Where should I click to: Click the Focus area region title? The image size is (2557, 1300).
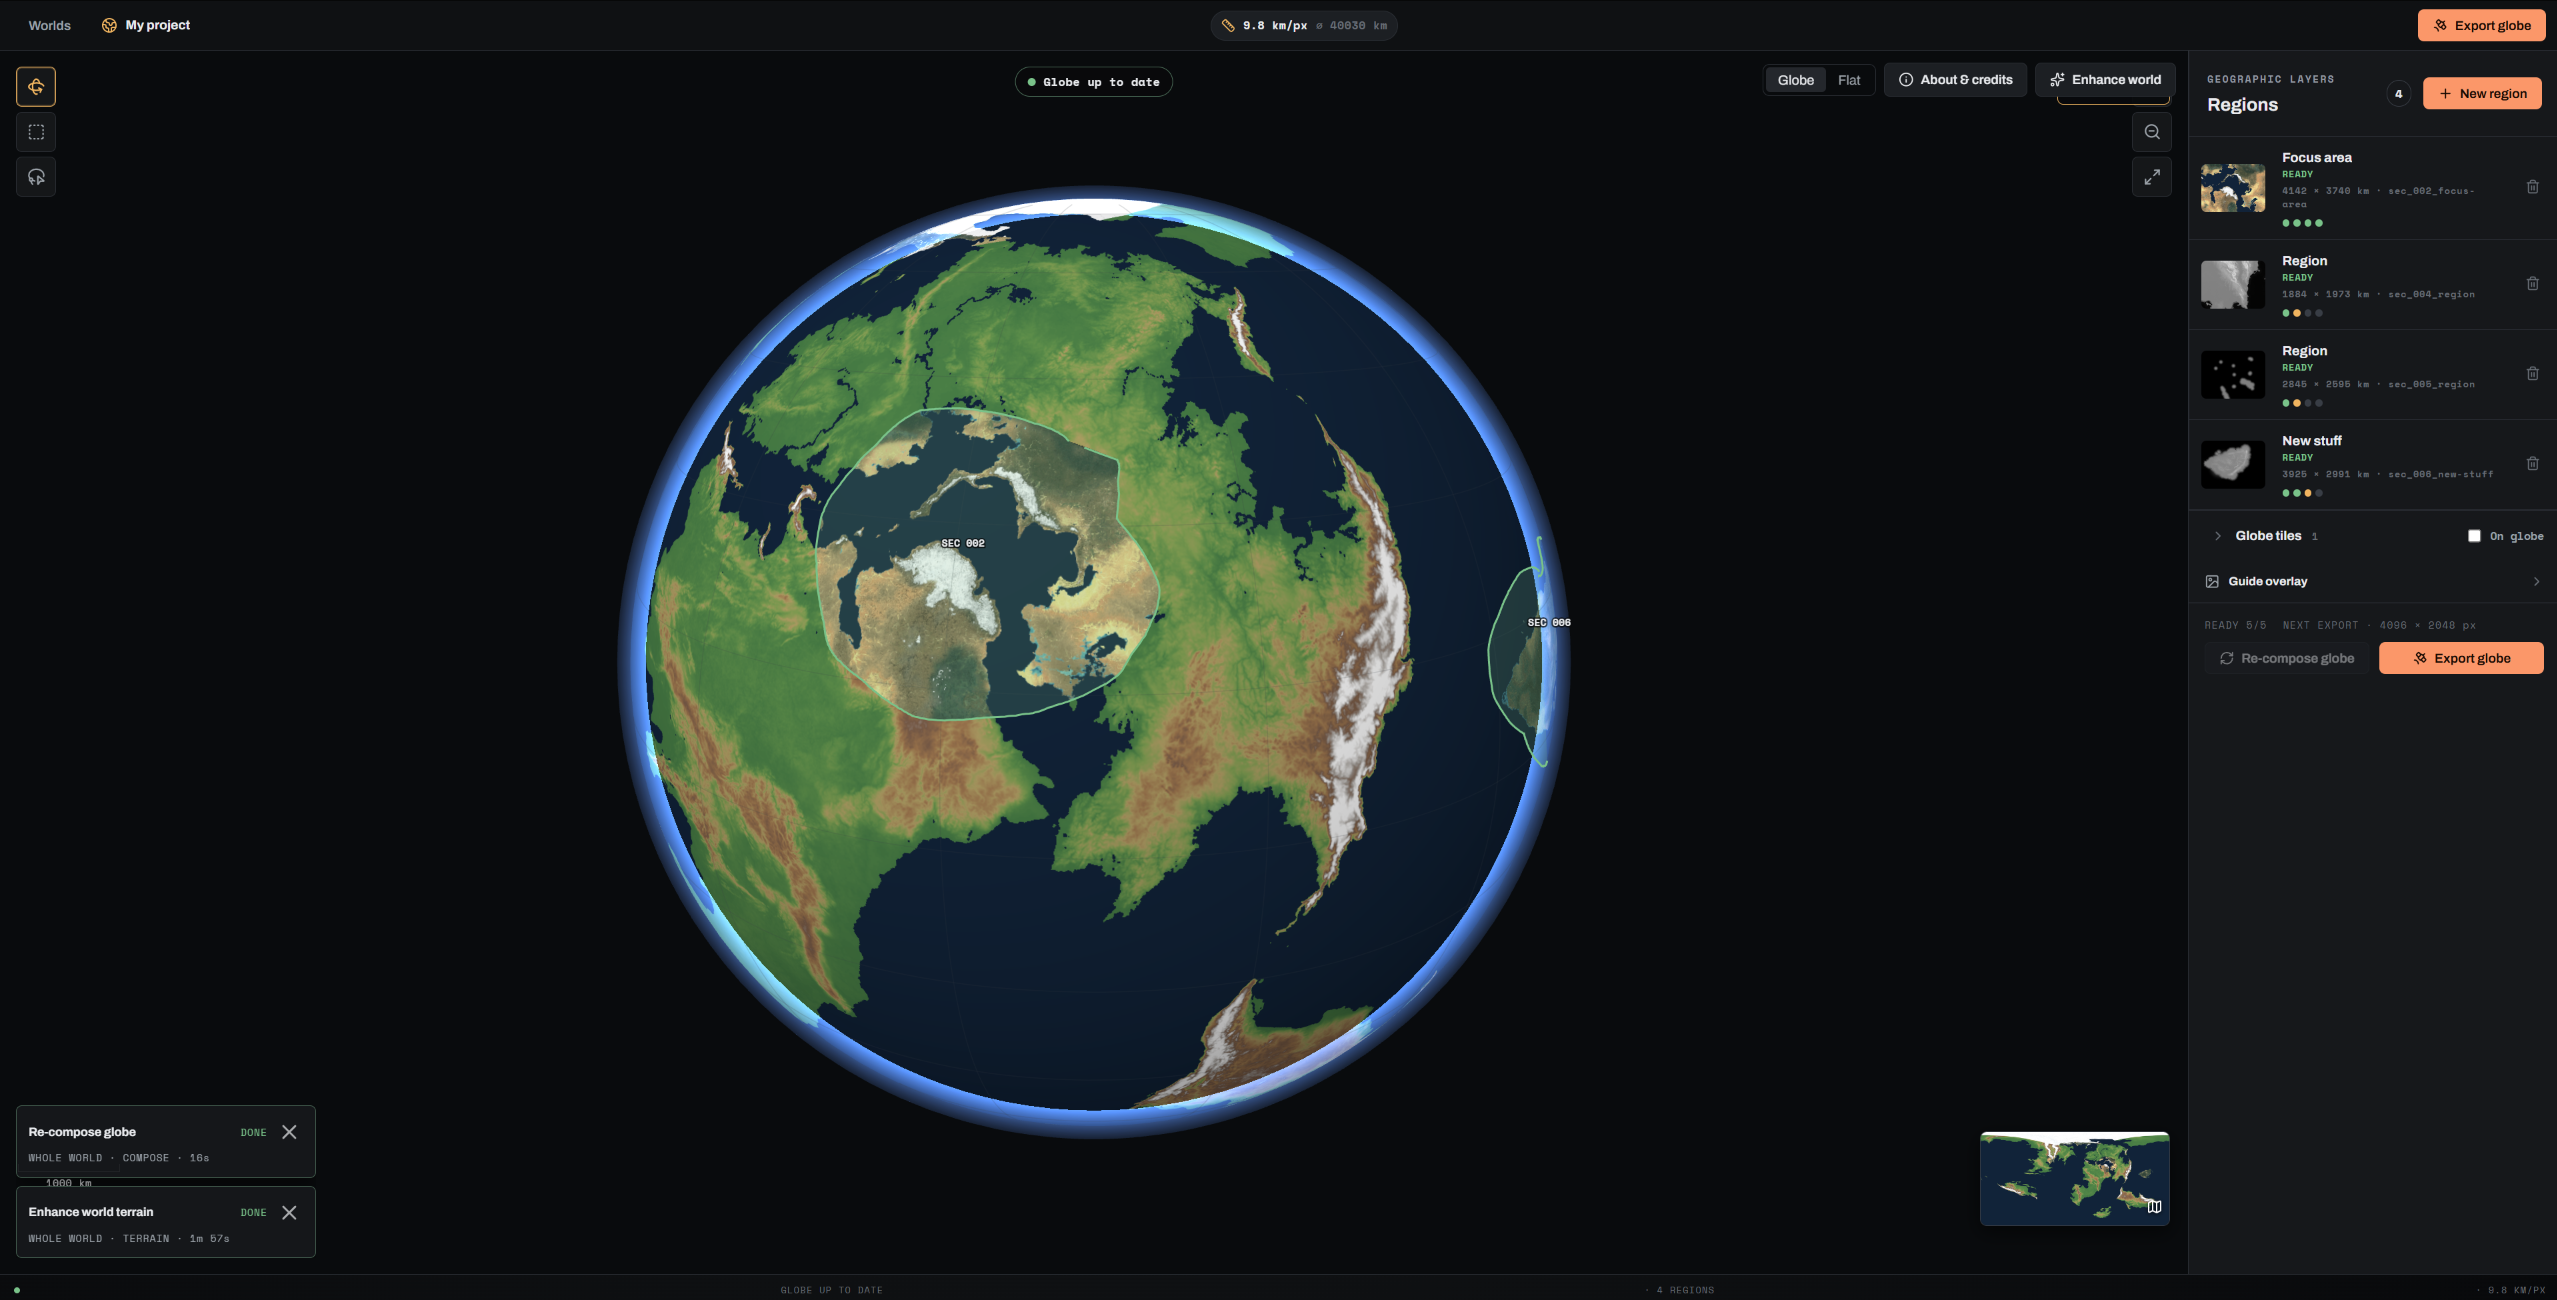coord(2317,158)
